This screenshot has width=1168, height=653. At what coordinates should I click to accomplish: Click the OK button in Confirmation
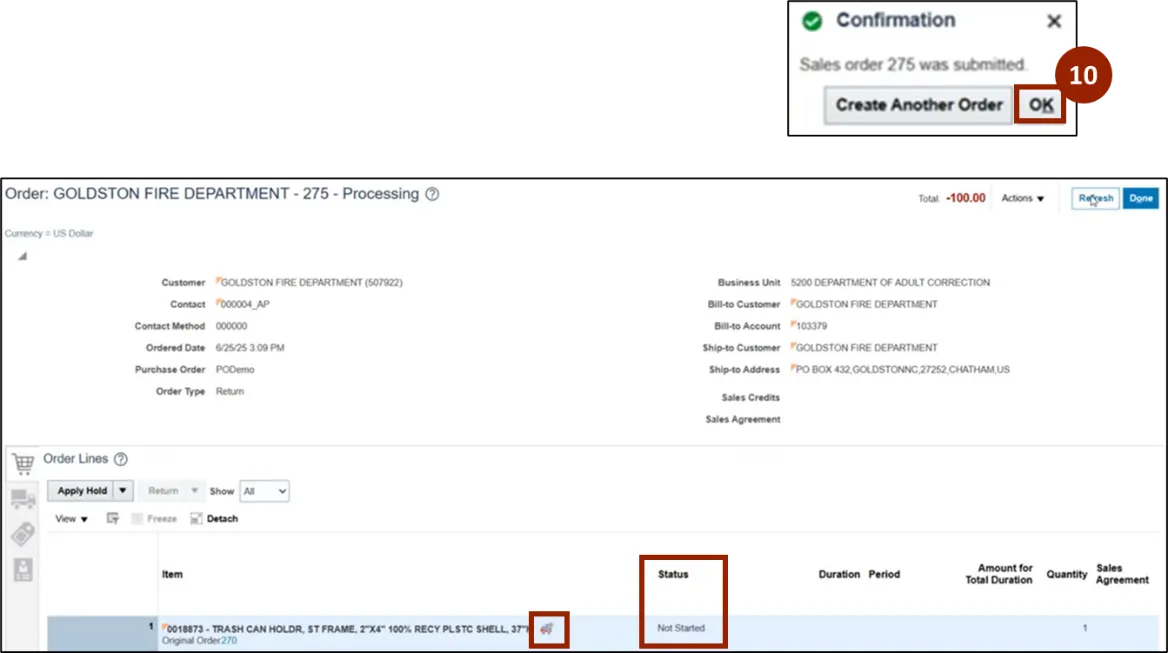[1040, 105]
